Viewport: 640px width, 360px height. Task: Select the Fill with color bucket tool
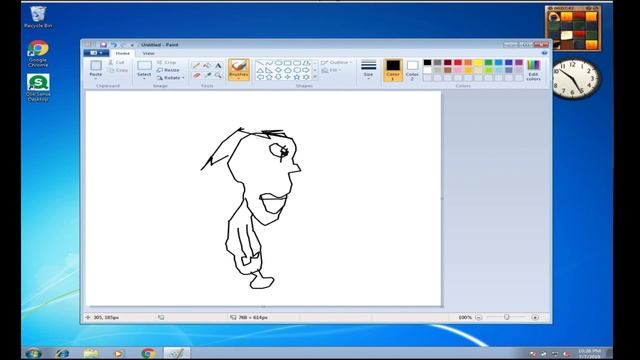coord(207,66)
